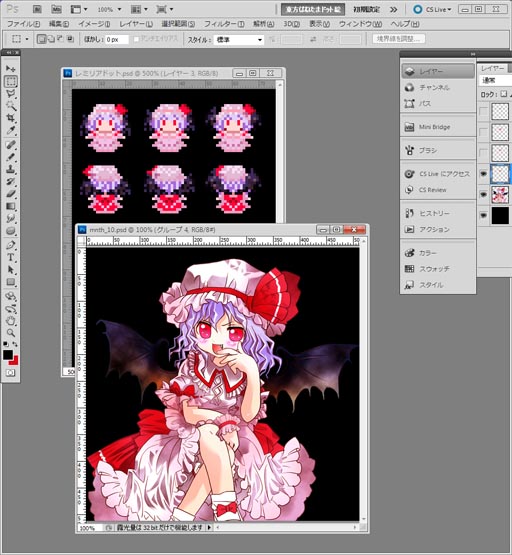Viewport: 512px width, 555px height.
Task: Open the ウィンドウ menu
Action: pyautogui.click(x=361, y=24)
